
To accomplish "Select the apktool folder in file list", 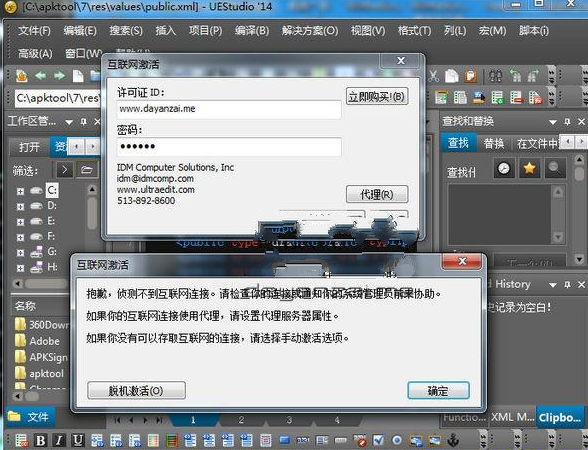I will point(40,374).
